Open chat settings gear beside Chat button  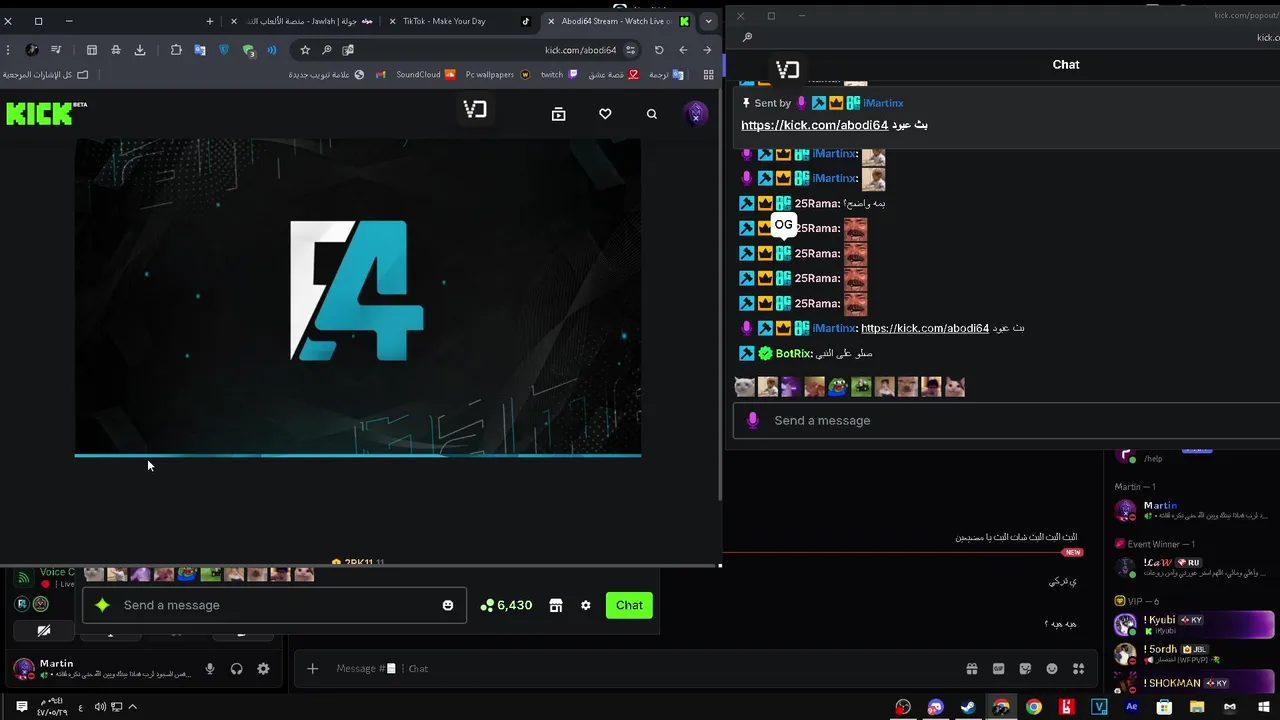[x=586, y=605]
